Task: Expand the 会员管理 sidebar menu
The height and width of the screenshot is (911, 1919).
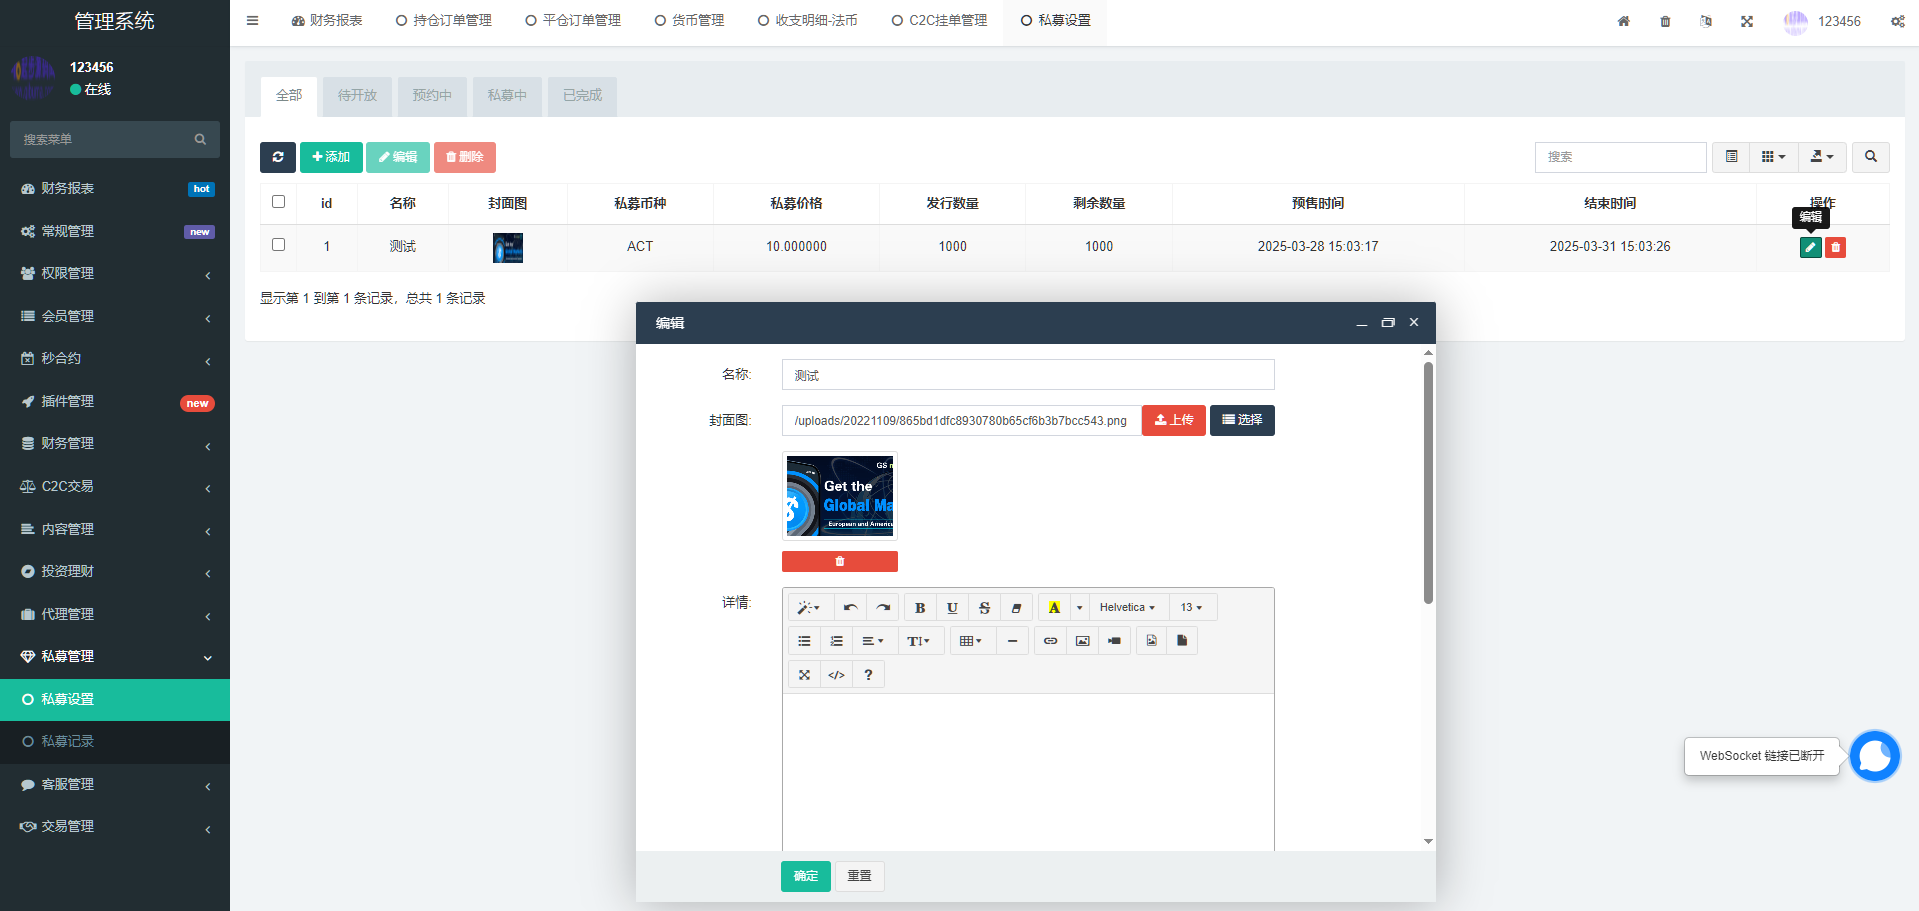Action: click(x=115, y=316)
